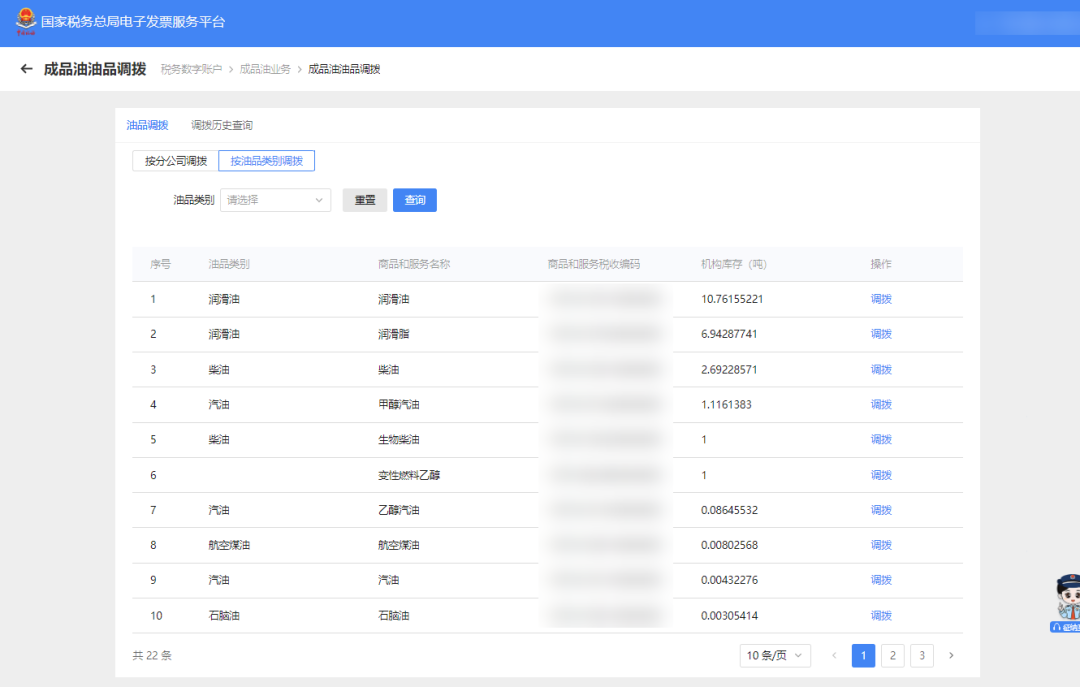Click the tax bureau emblem logo
1080x687 pixels.
point(25,22)
